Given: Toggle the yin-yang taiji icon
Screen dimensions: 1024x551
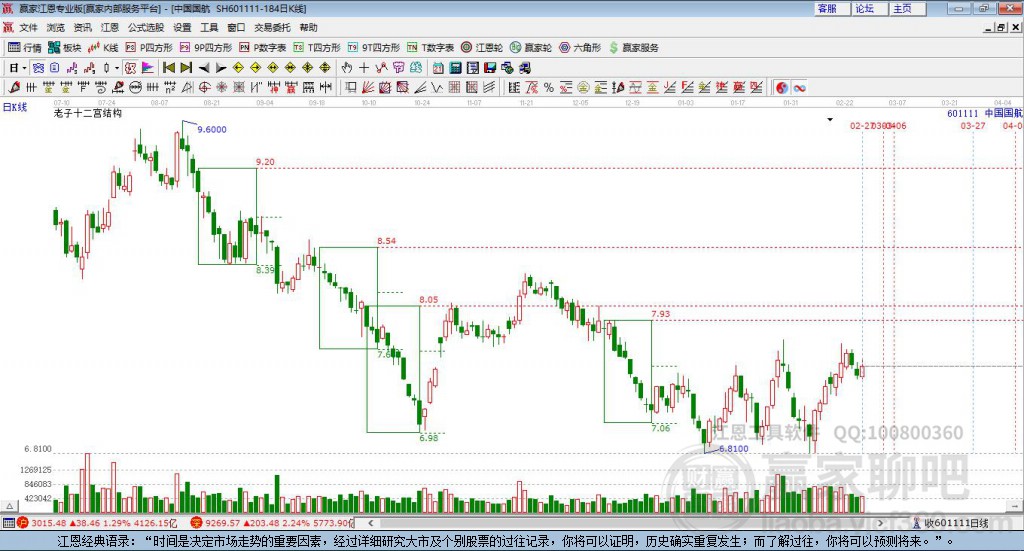Looking at the screenshot, I should 782,87.
